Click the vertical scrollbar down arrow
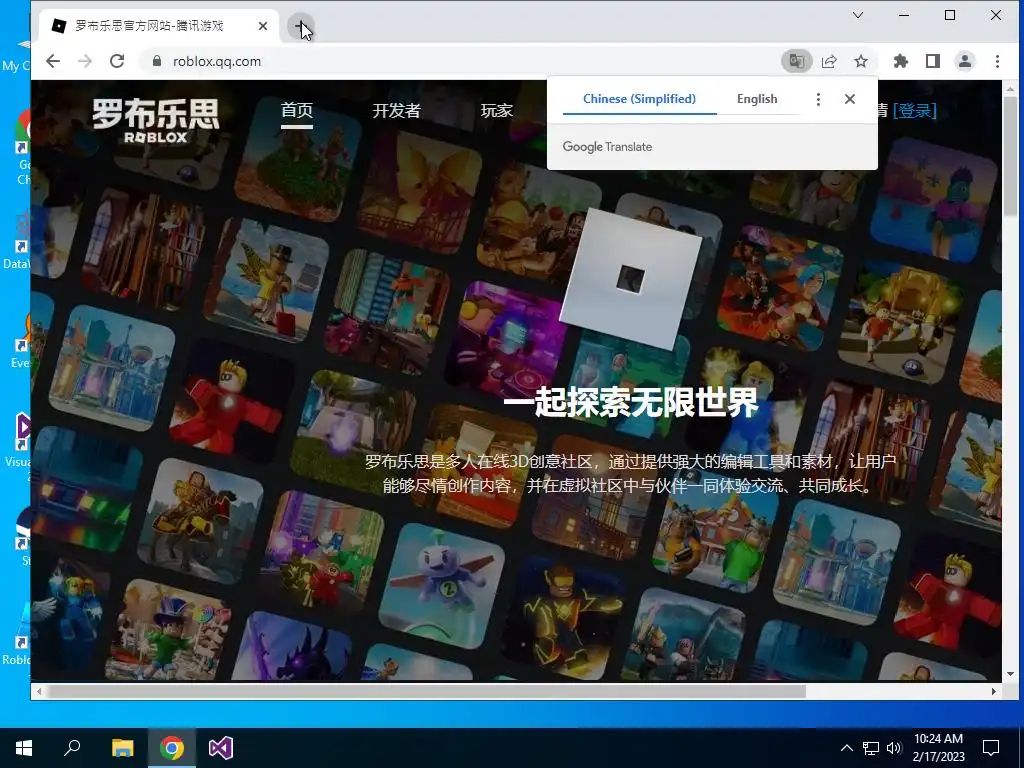The height and width of the screenshot is (768, 1024). [x=1010, y=674]
